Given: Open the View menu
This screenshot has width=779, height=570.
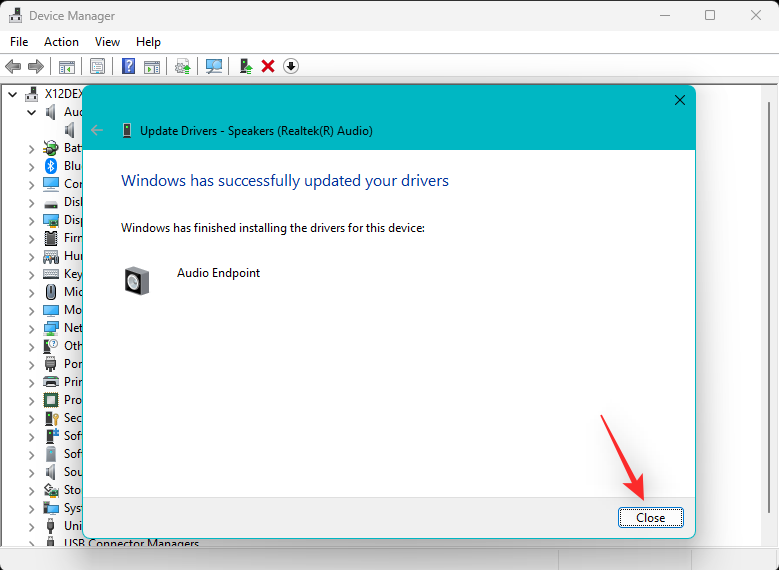Looking at the screenshot, I should click(x=107, y=42).
